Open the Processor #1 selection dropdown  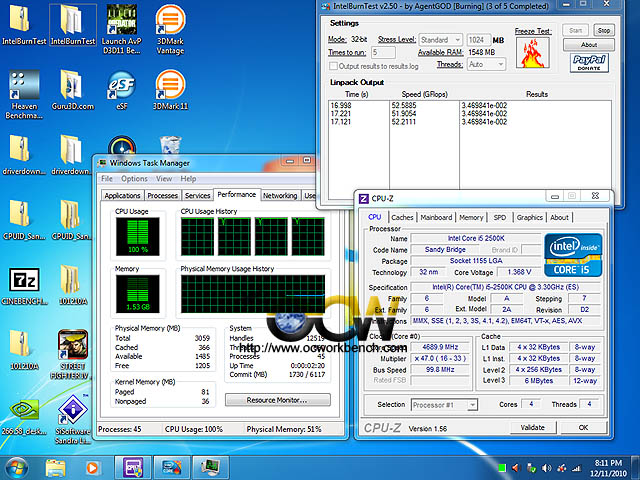tap(444, 405)
